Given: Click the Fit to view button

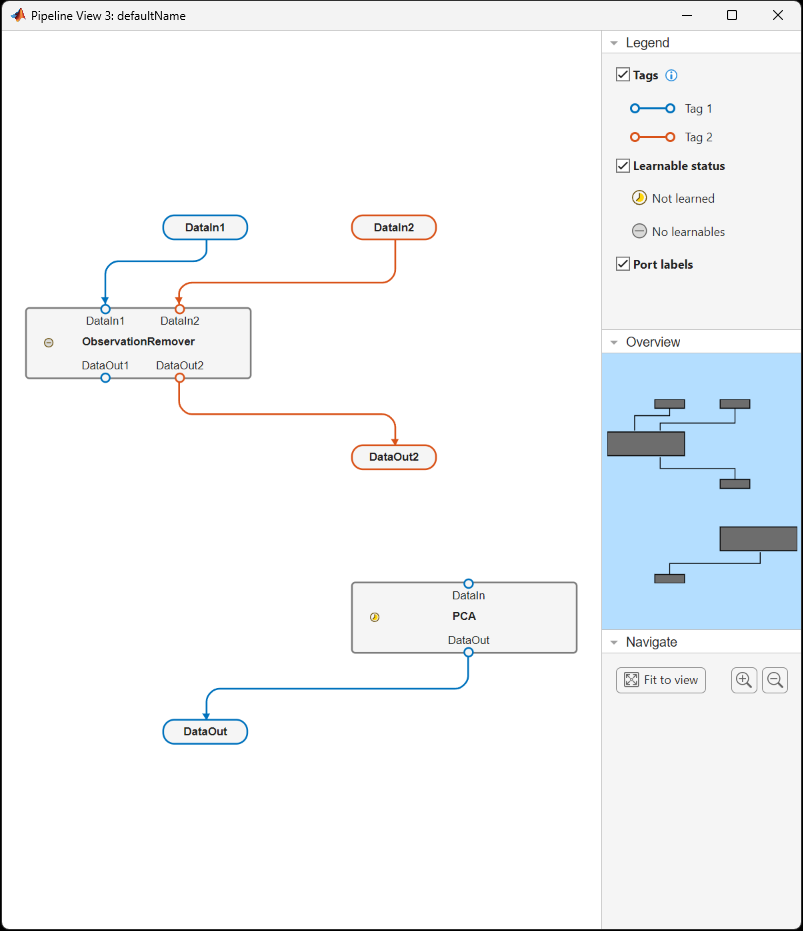Looking at the screenshot, I should pos(660,680).
